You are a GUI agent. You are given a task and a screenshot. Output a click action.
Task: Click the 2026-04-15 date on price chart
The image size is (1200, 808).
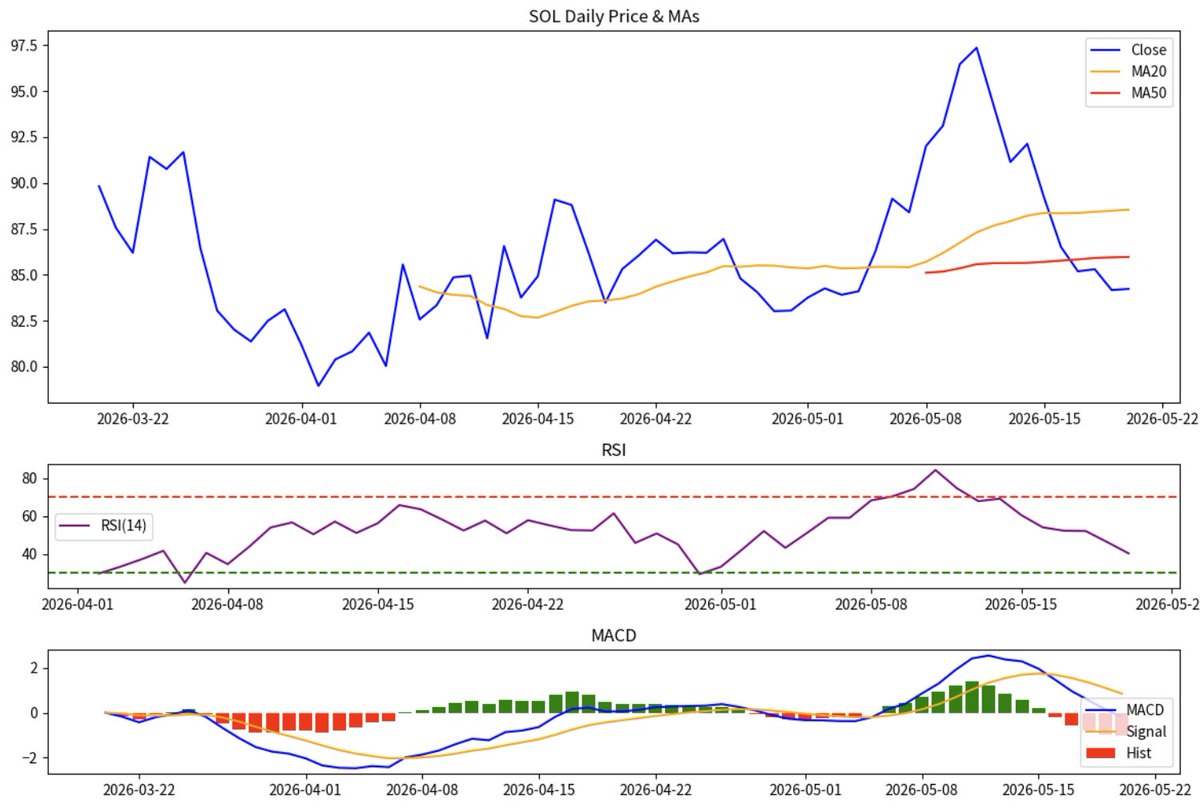click(539, 418)
